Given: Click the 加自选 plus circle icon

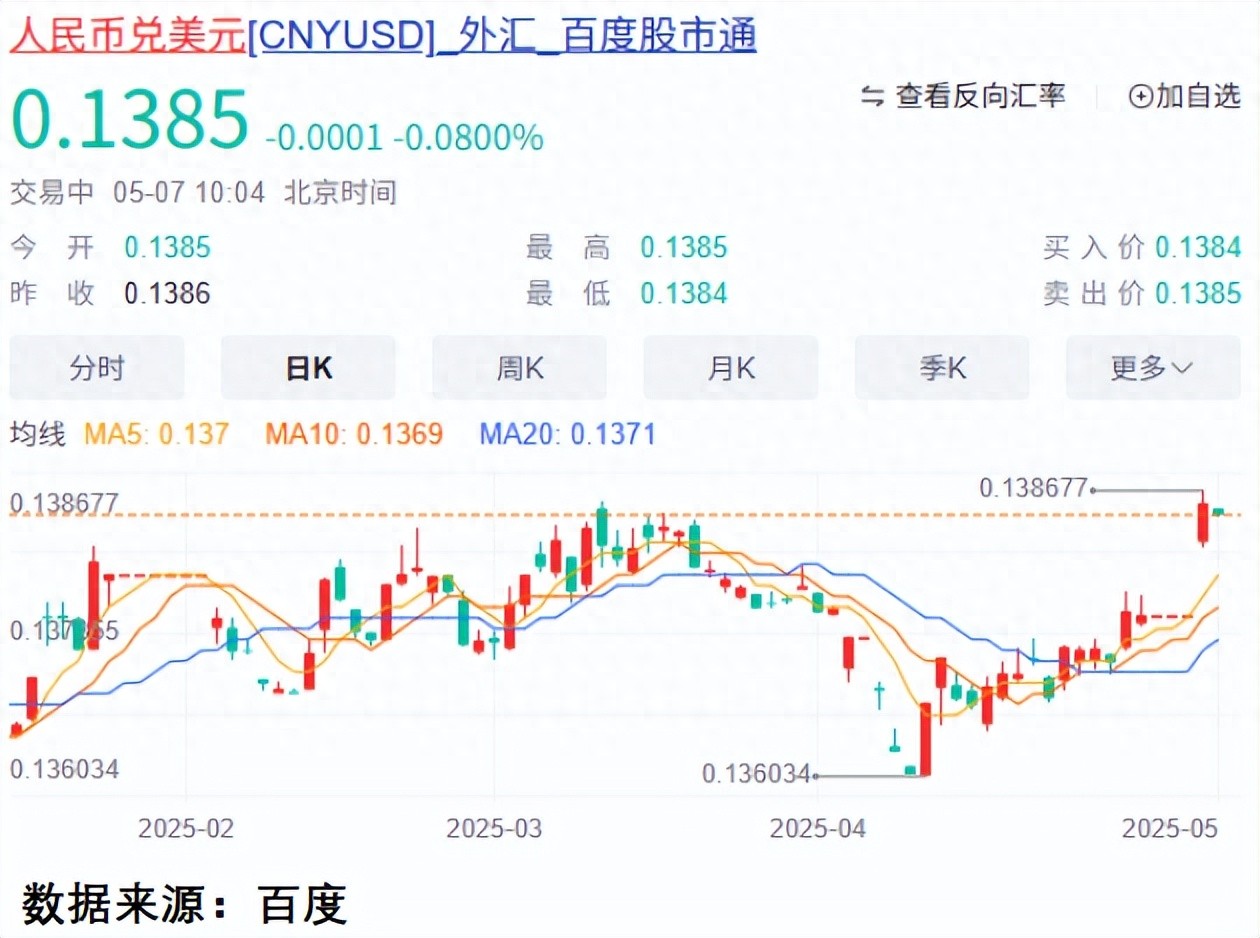Looking at the screenshot, I should click(1140, 96).
